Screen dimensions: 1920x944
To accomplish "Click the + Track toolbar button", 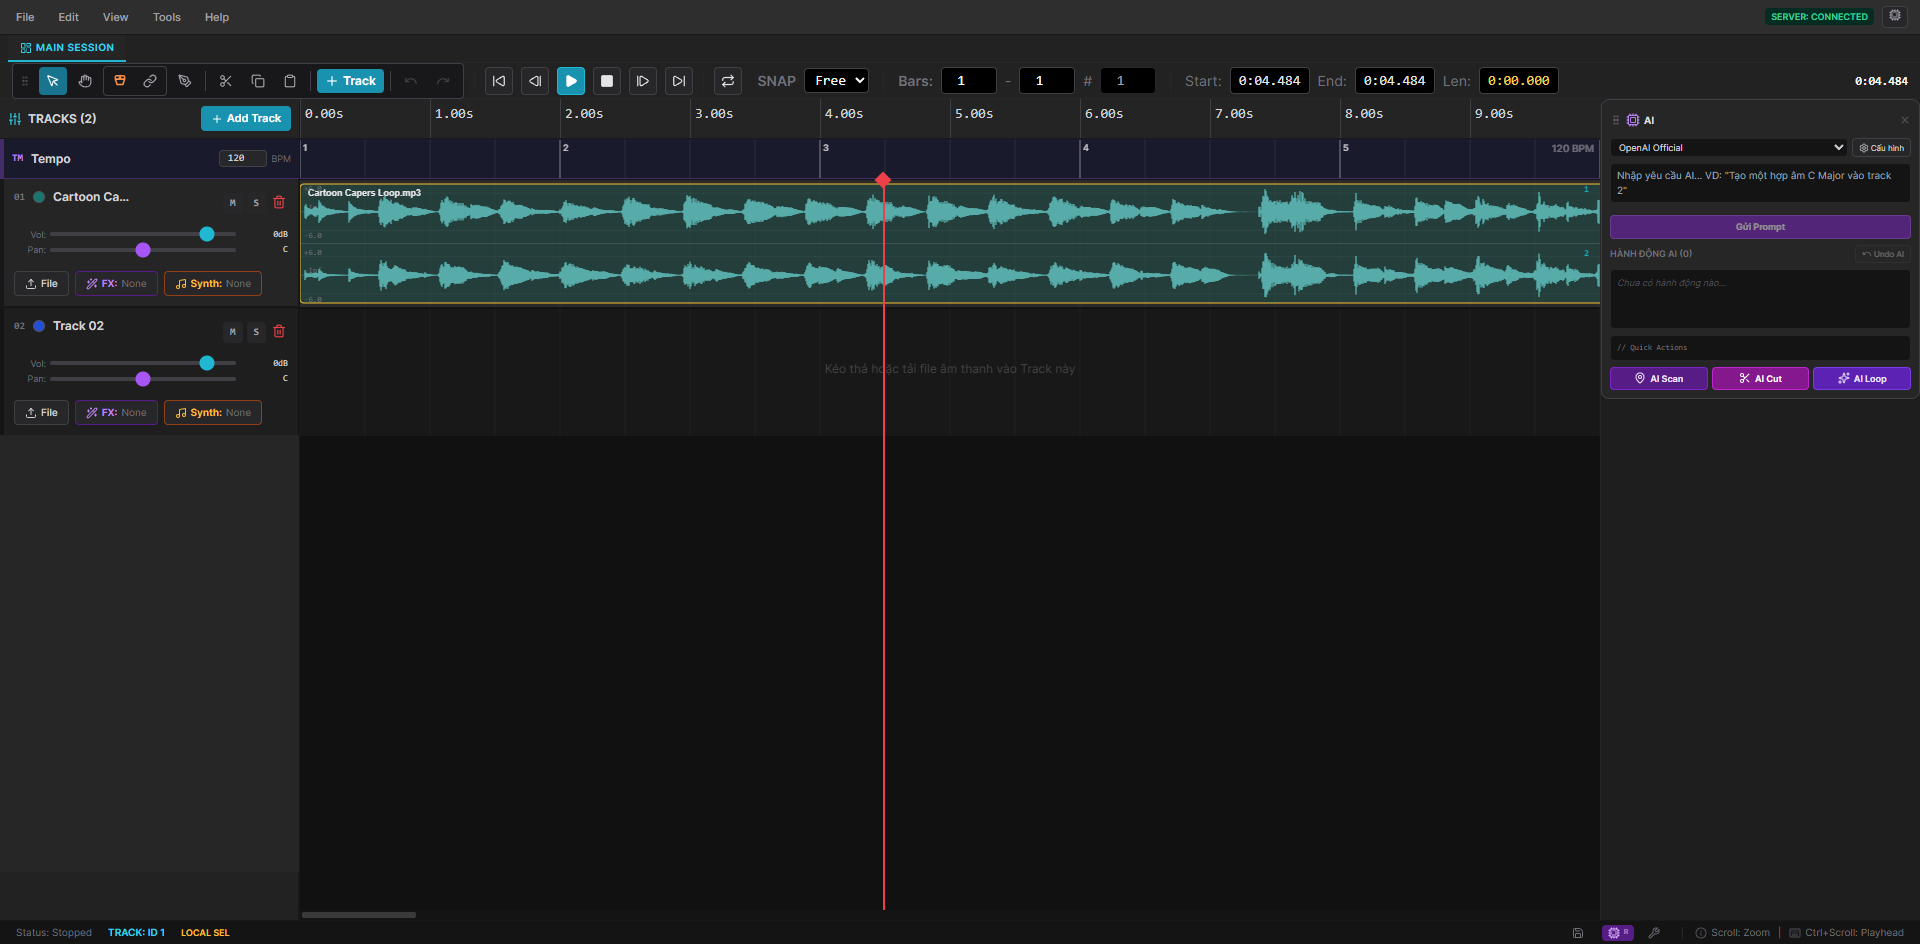I will 350,81.
